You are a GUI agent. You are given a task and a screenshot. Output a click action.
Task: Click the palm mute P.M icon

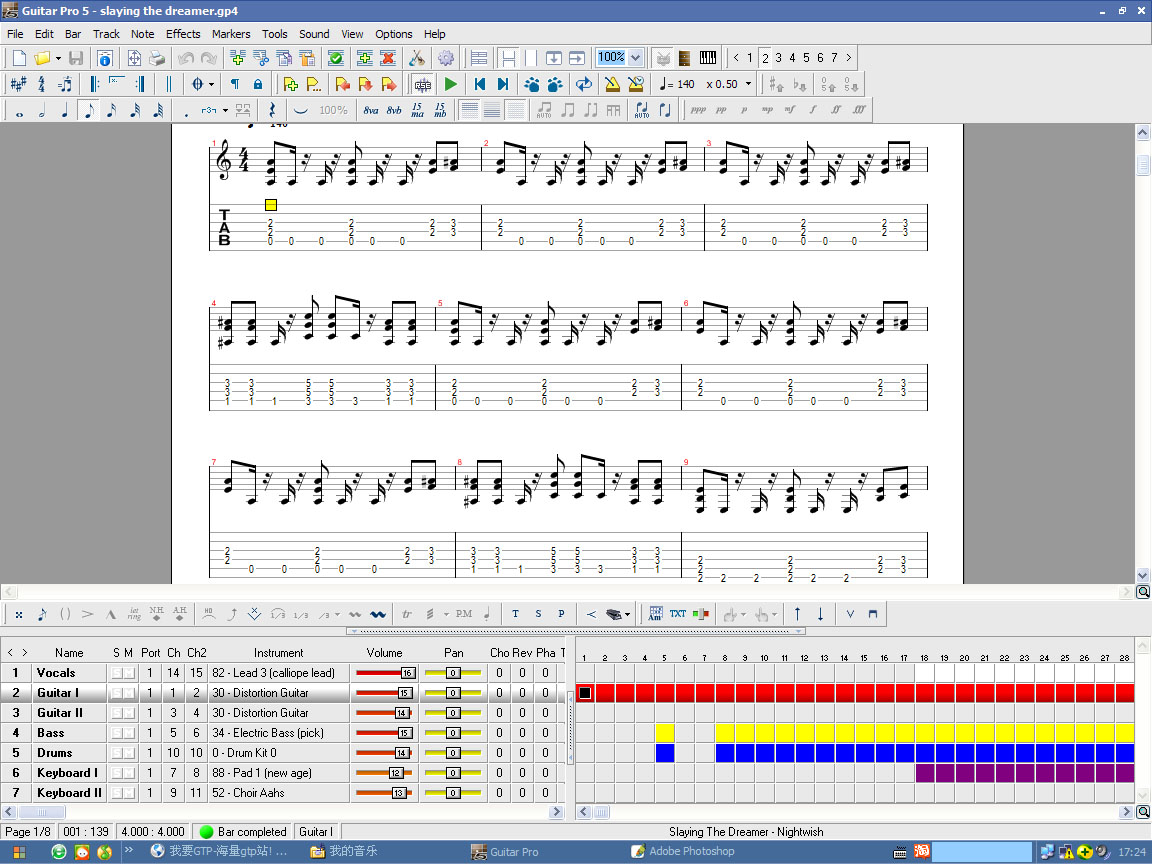pos(463,614)
